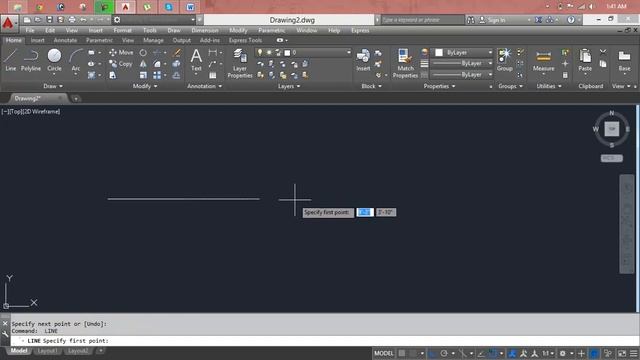Switch to the Manage ribbon tab
The image size is (640, 360).
[153, 40]
